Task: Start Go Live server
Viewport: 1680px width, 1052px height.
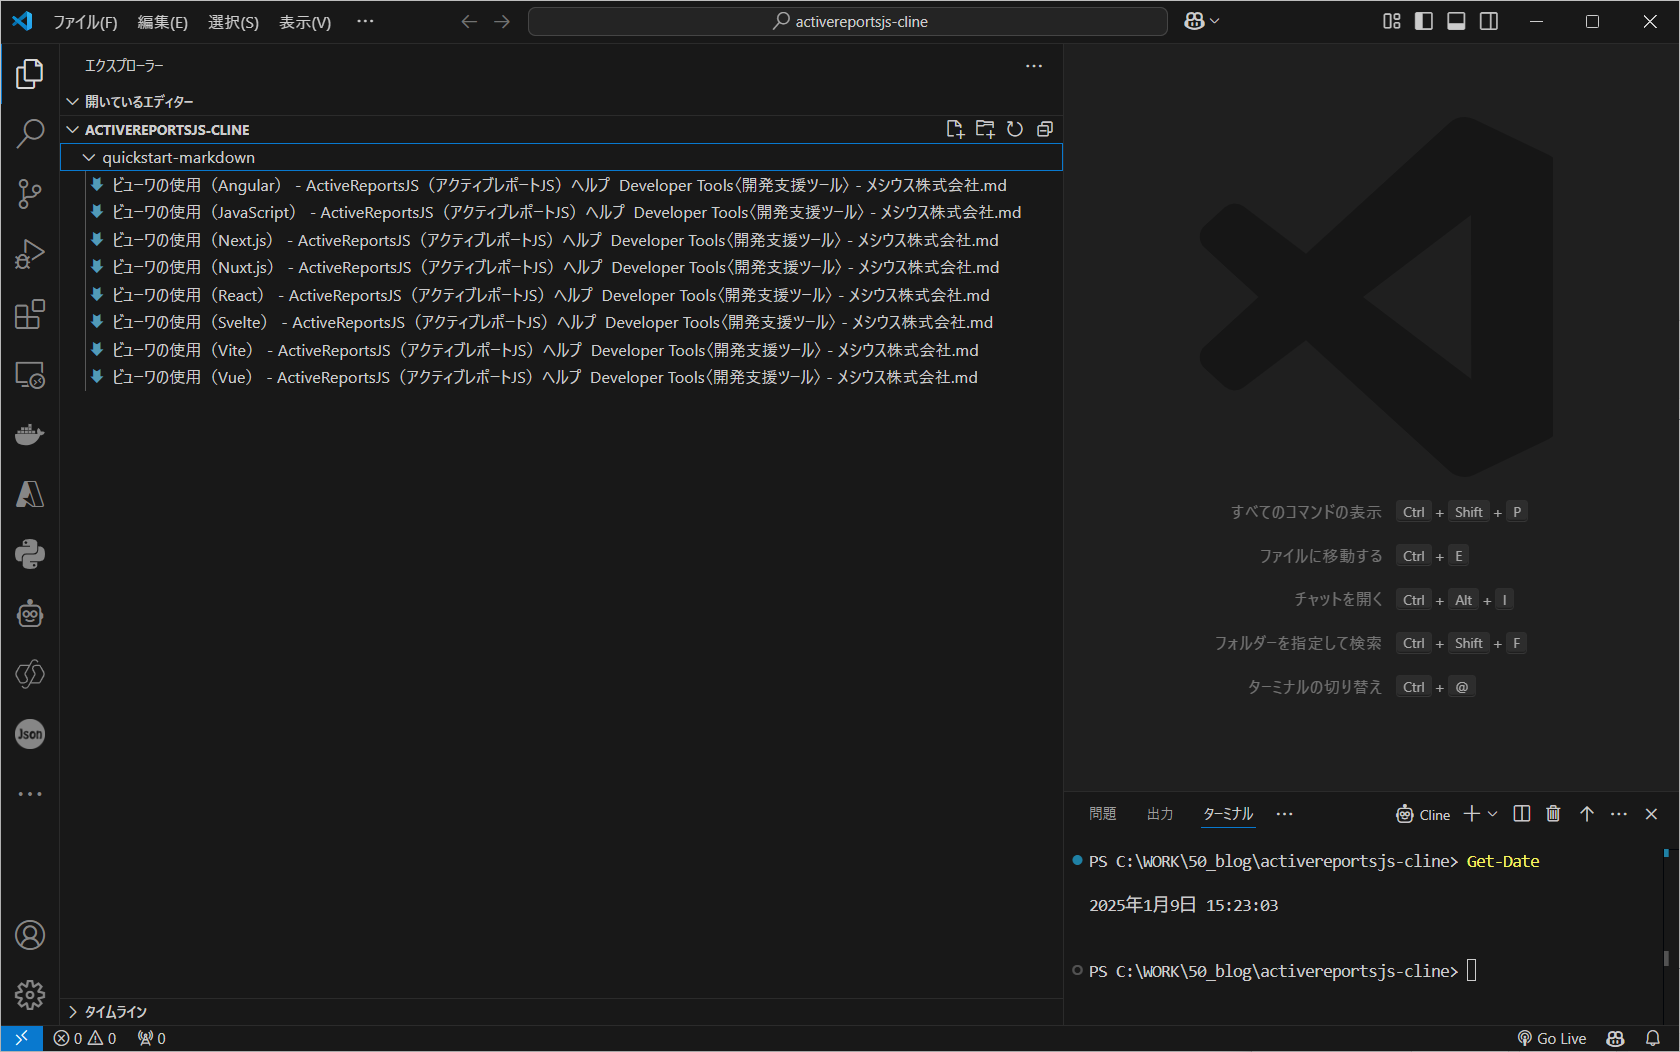Action: [x=1552, y=1038]
